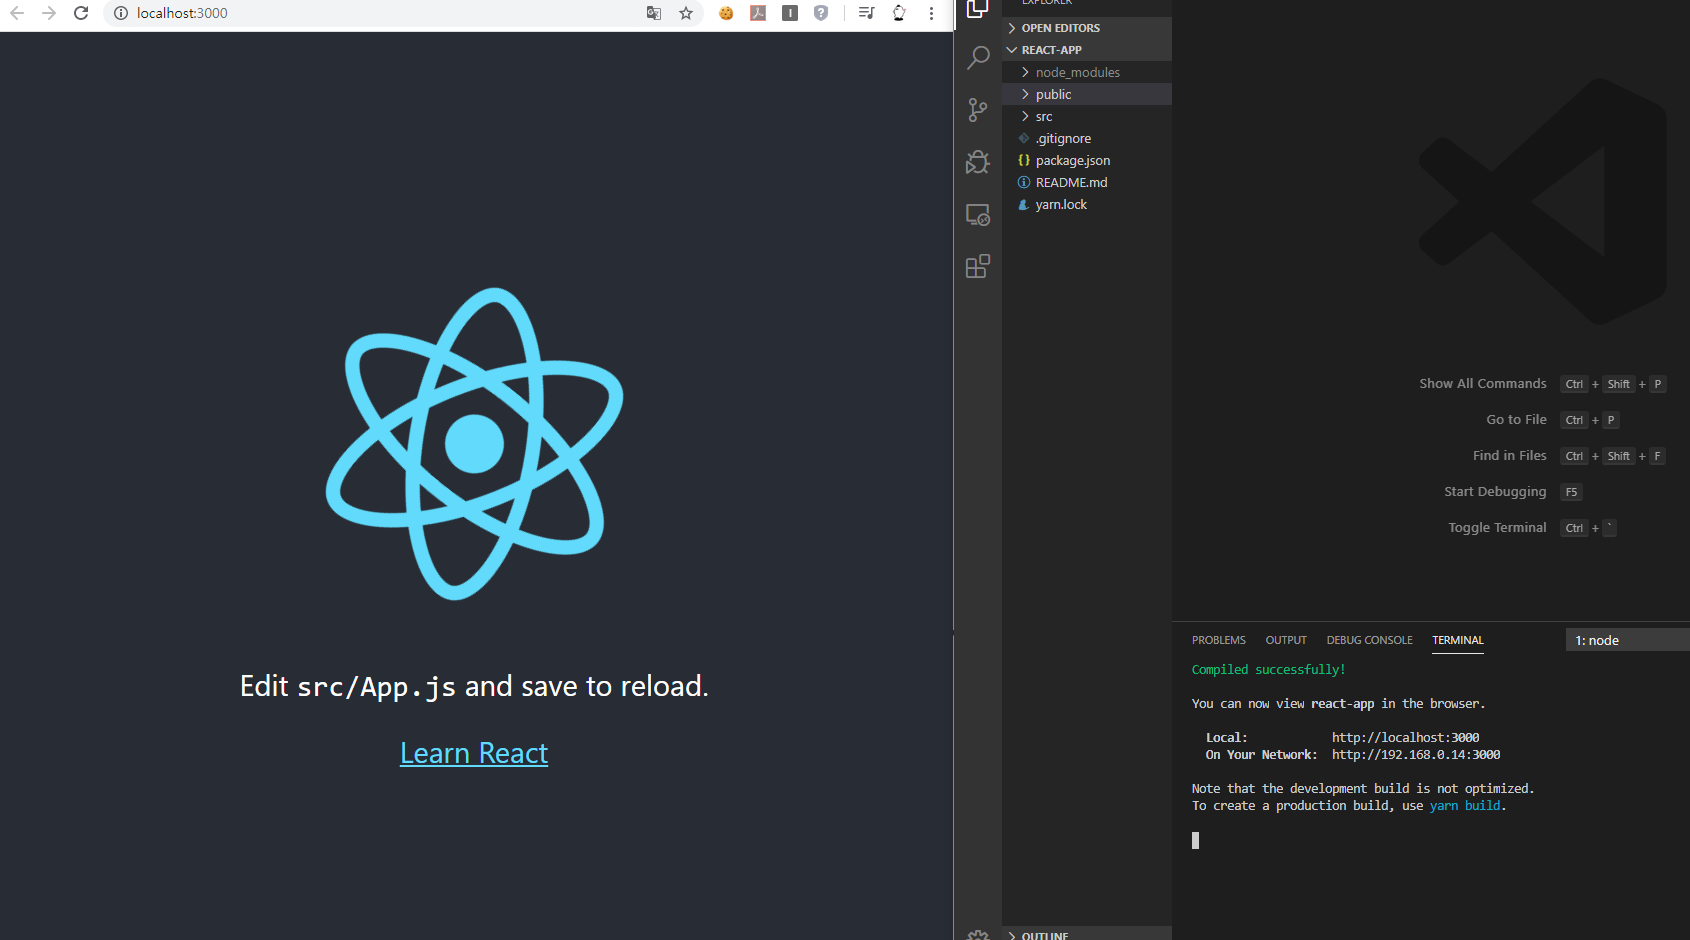Click the translate page icon
This screenshot has height=940, width=1690.
(654, 13)
